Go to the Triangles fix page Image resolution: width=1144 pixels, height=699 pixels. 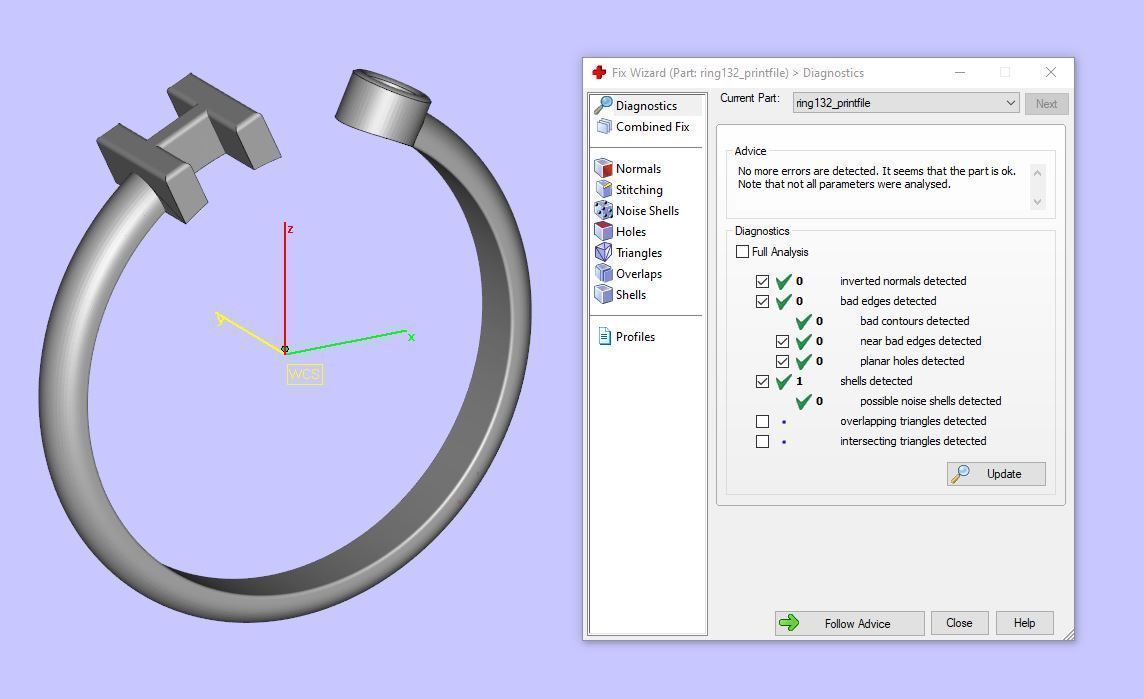(x=638, y=253)
